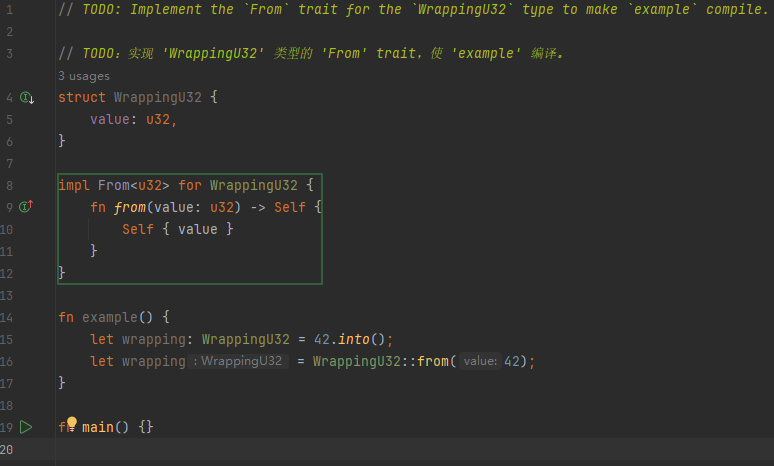Click "Self { value }" inside the from function
This screenshot has height=466, width=774.
point(177,229)
